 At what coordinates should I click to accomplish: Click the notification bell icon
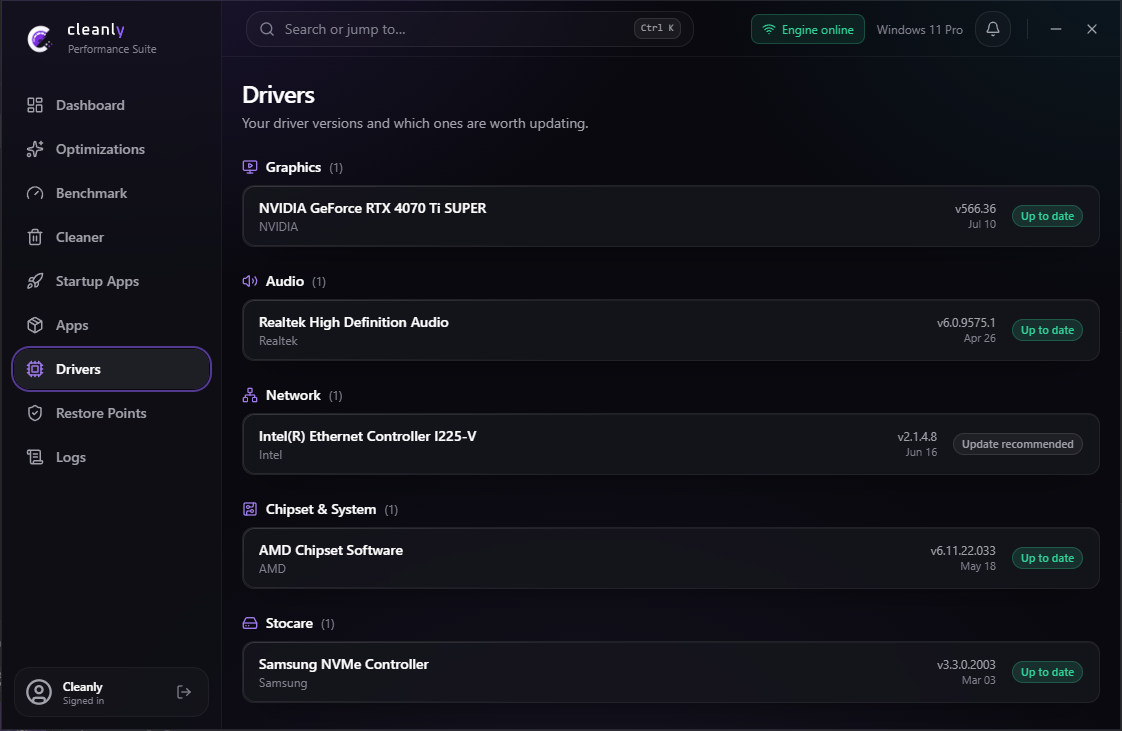[x=992, y=29]
